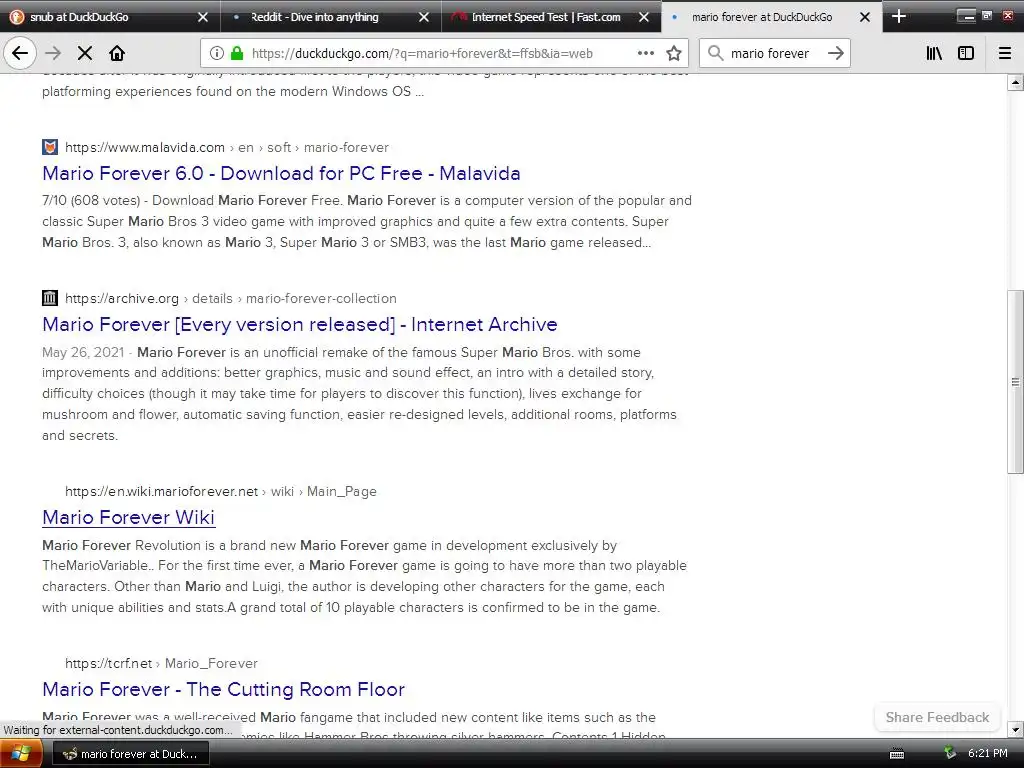Open a new tab
1024x768 pixels.
point(899,16)
